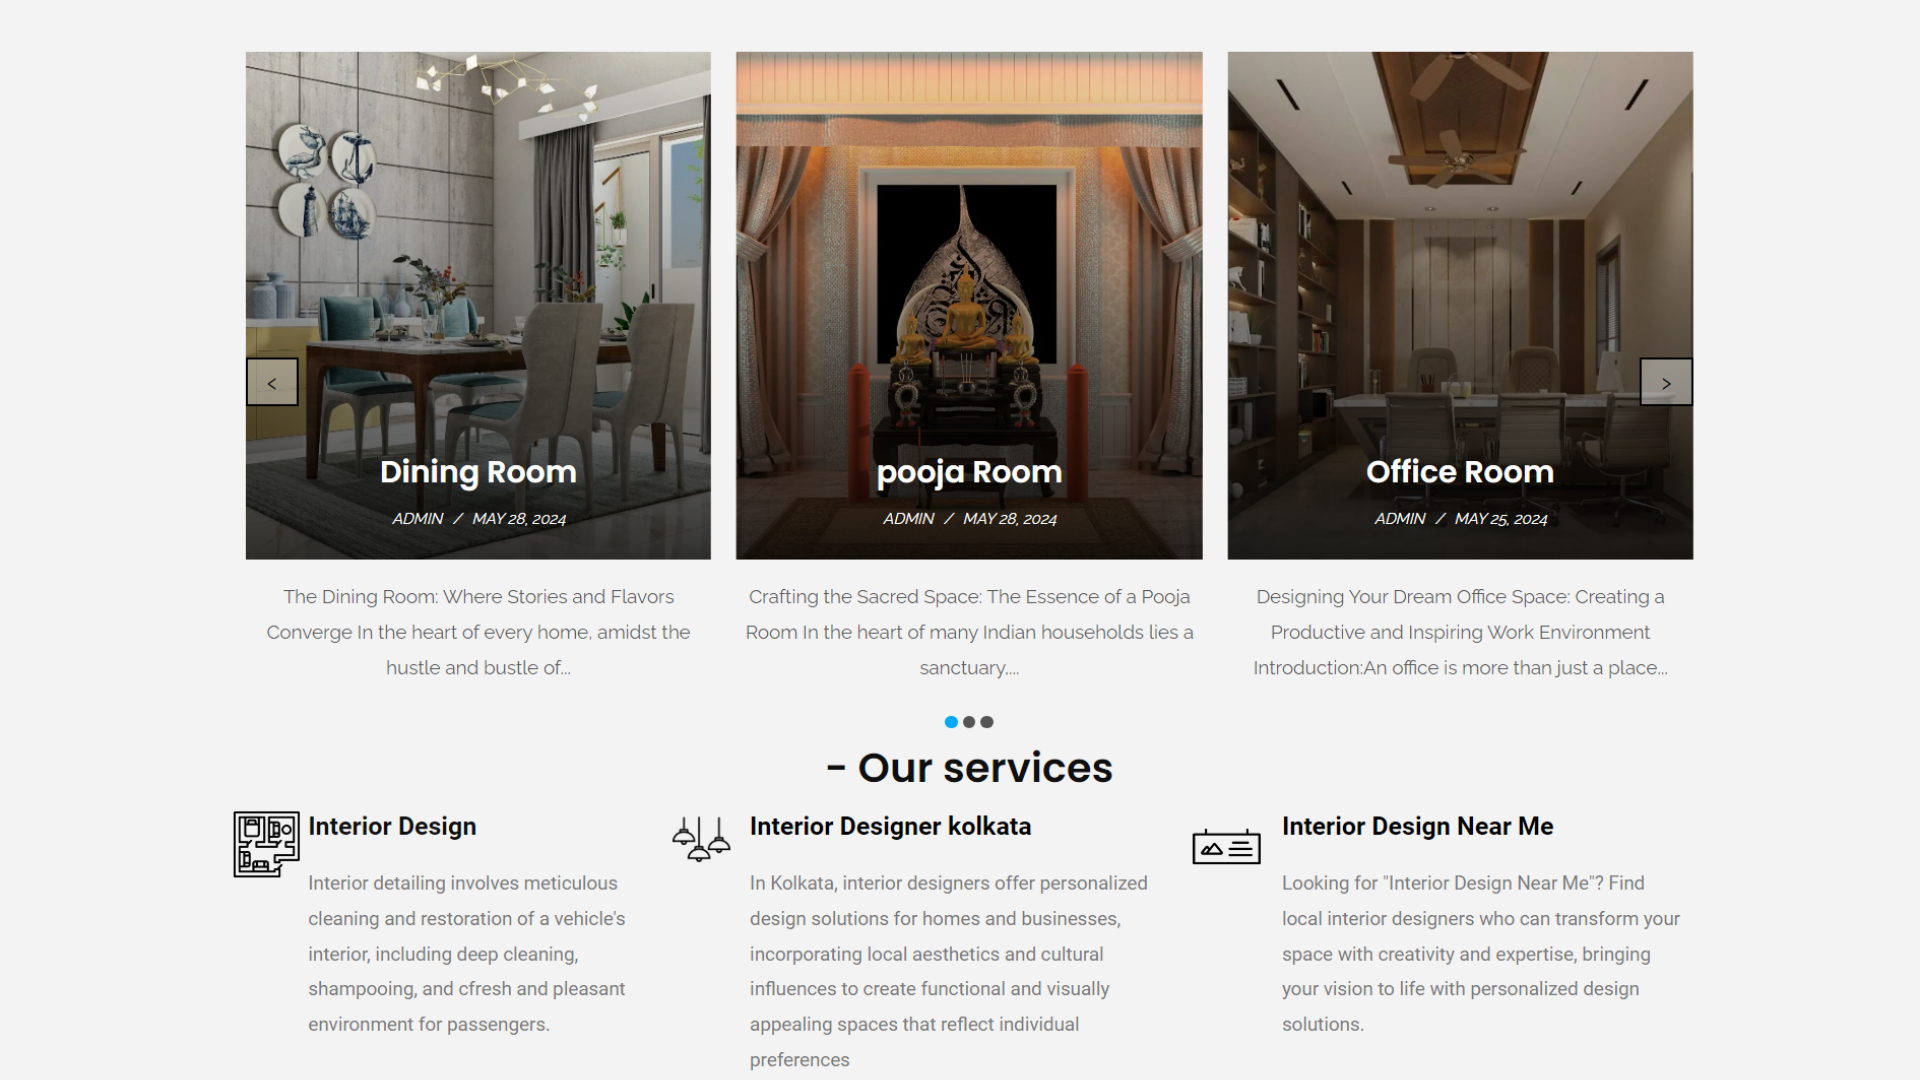Screen dimensions: 1920x1080
Task: Click the picture card icon beside Interior Design Near Me
Action: coord(1226,847)
